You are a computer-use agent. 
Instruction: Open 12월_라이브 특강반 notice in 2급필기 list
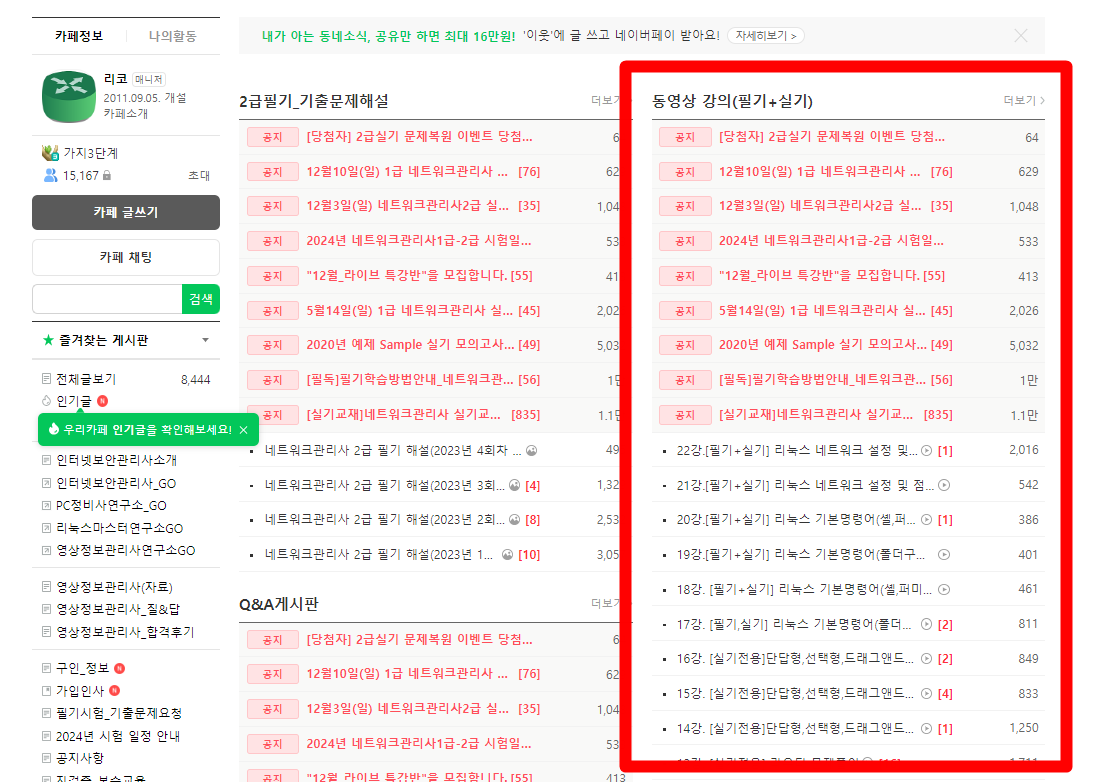[x=406, y=276]
